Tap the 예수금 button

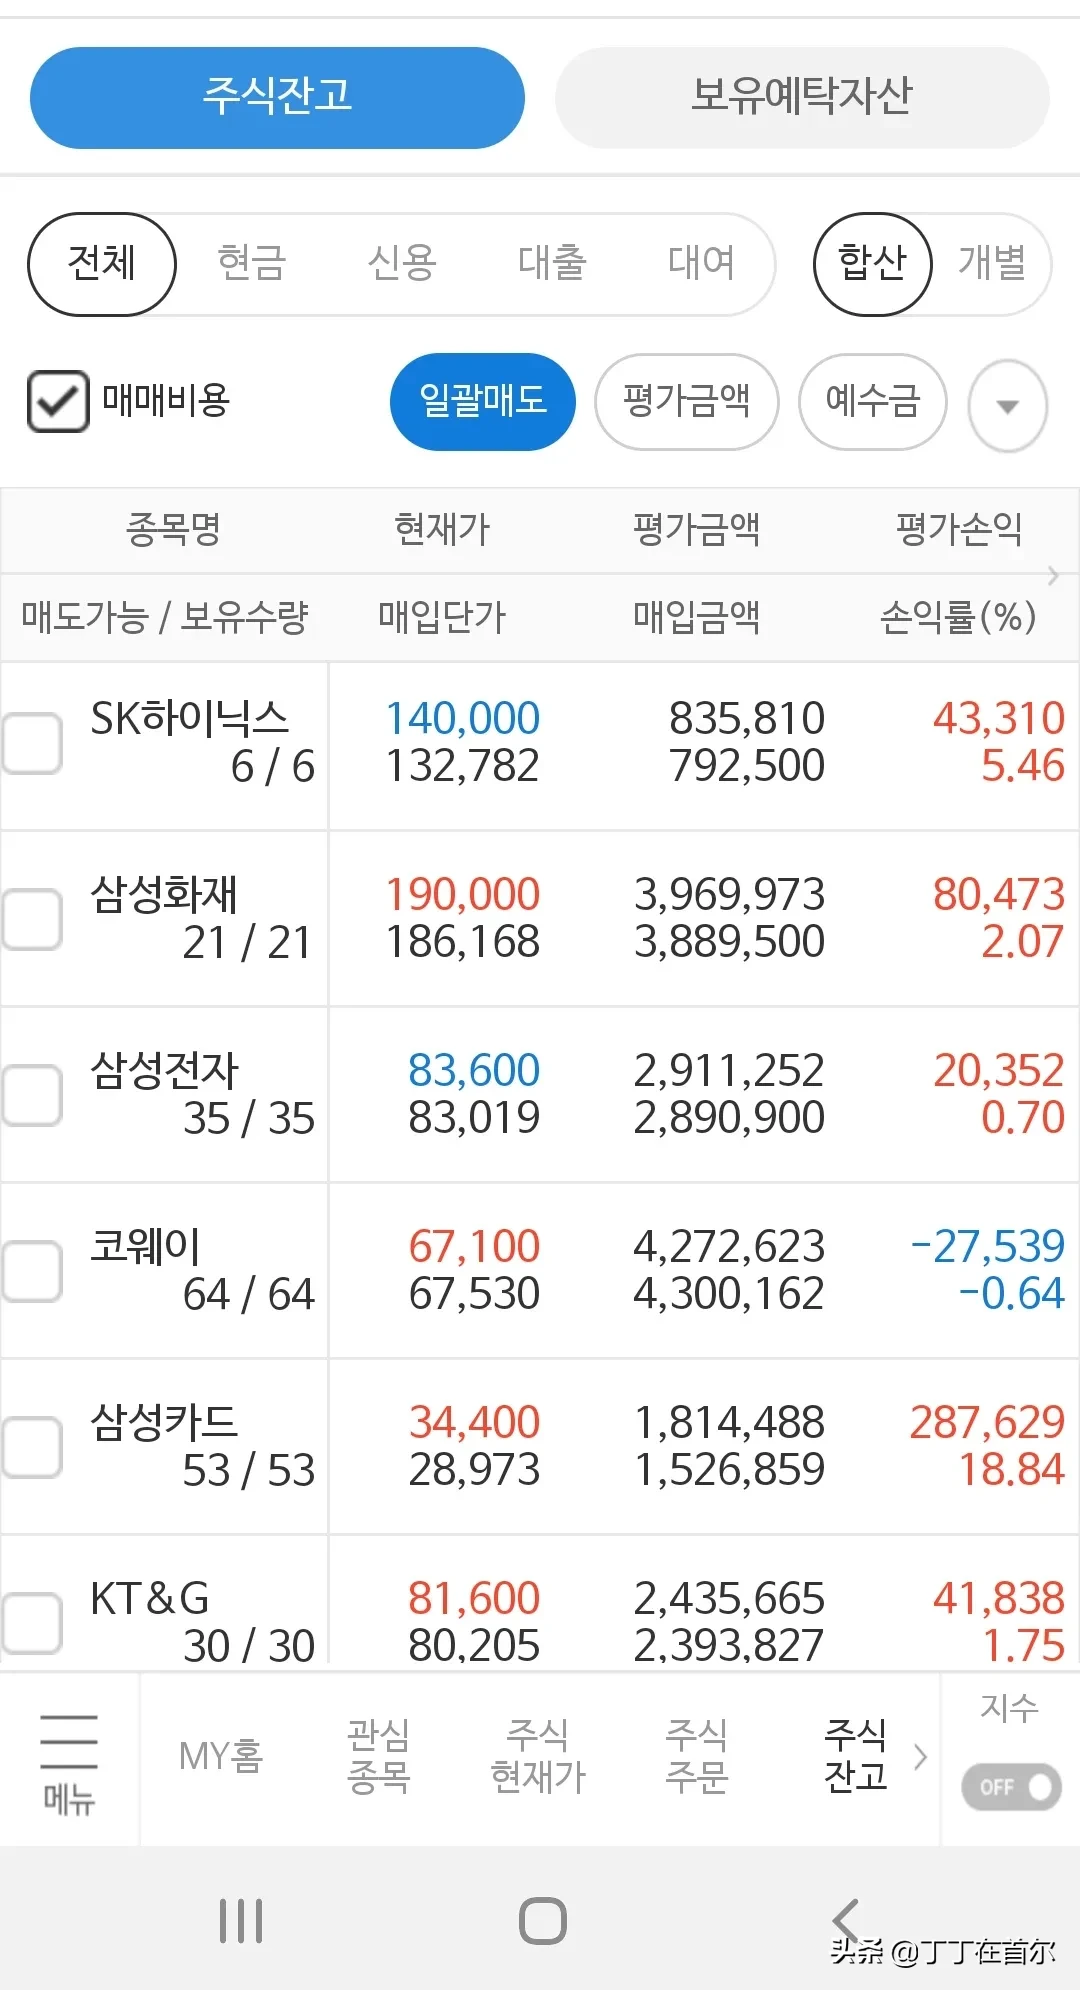click(x=872, y=401)
